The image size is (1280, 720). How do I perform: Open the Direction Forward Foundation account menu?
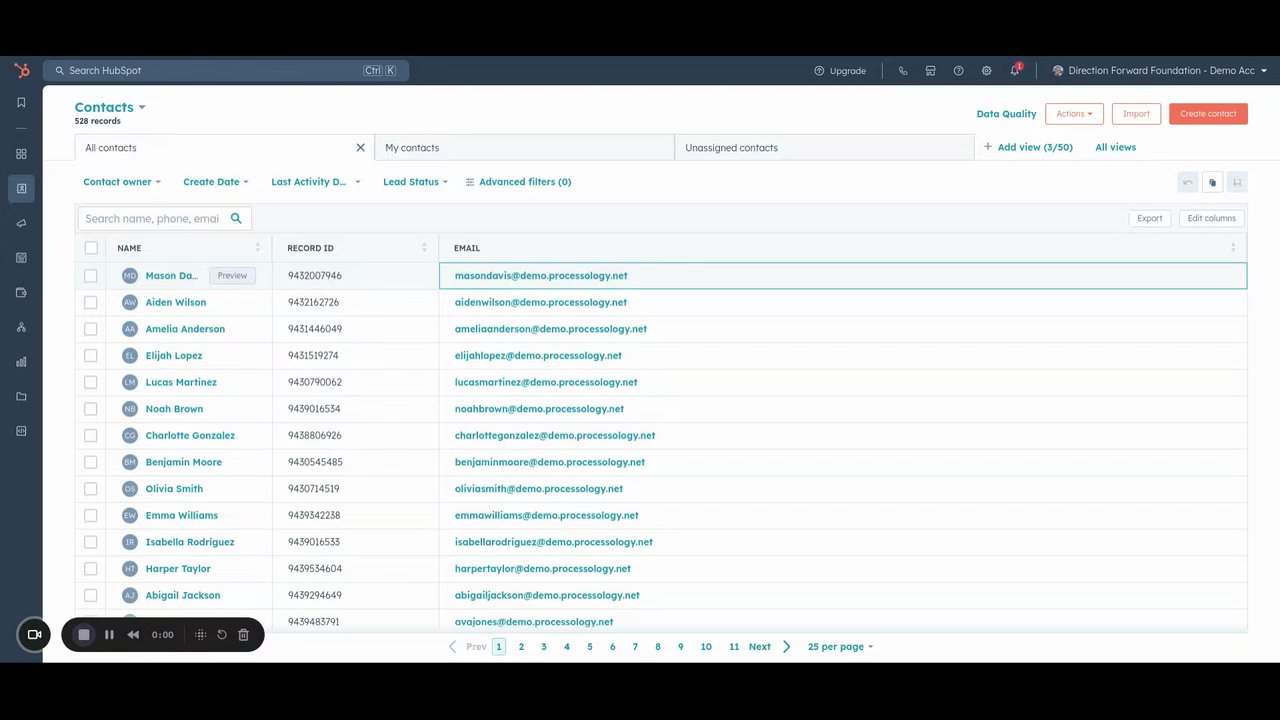coord(1160,71)
